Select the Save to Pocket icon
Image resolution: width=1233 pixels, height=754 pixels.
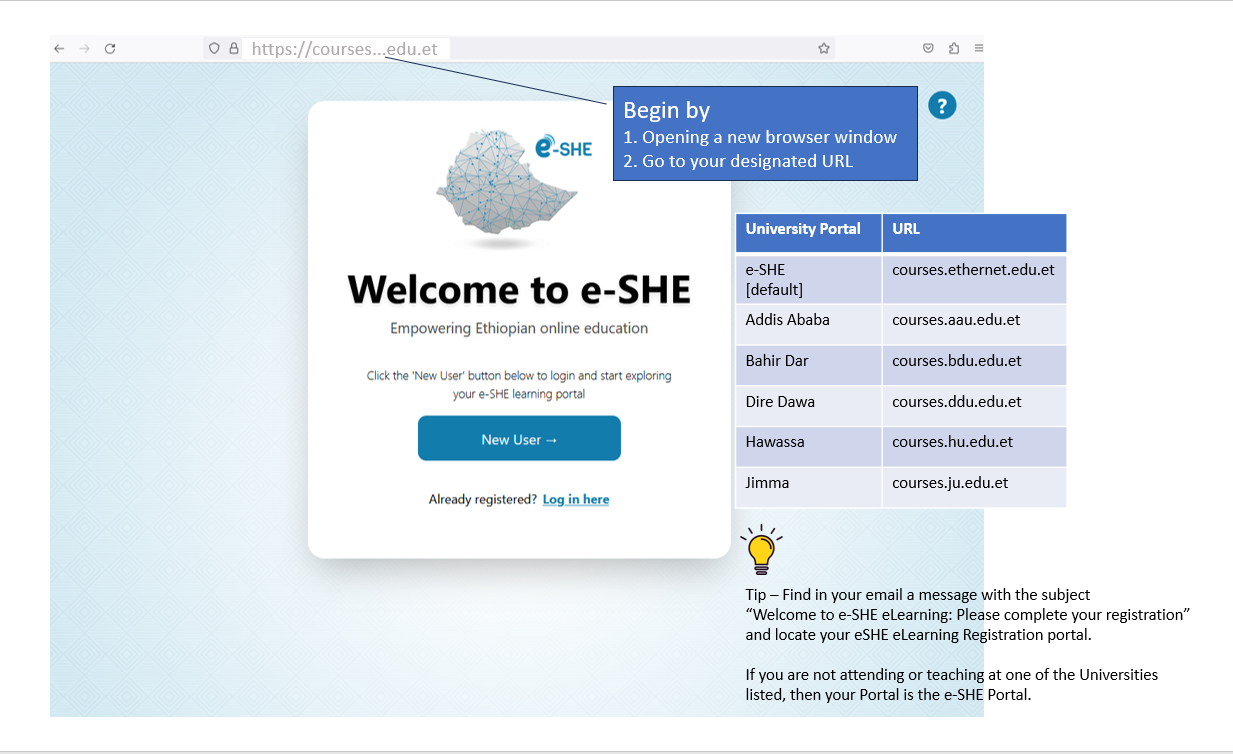point(928,47)
